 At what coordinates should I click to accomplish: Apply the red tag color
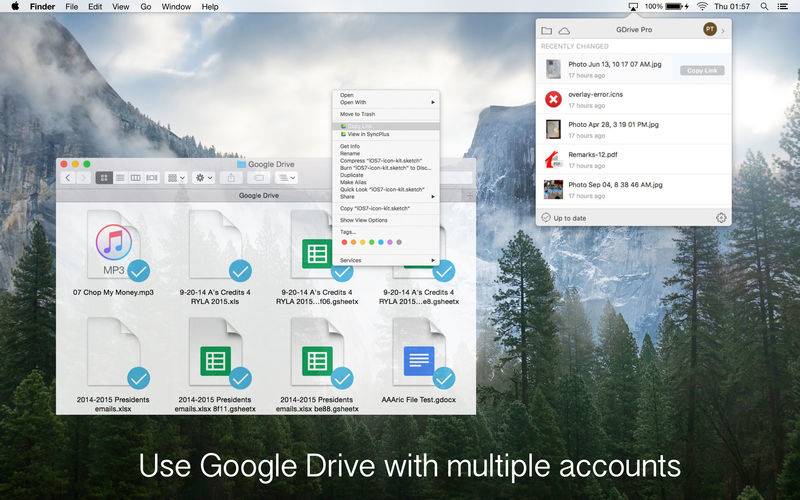coord(344,242)
